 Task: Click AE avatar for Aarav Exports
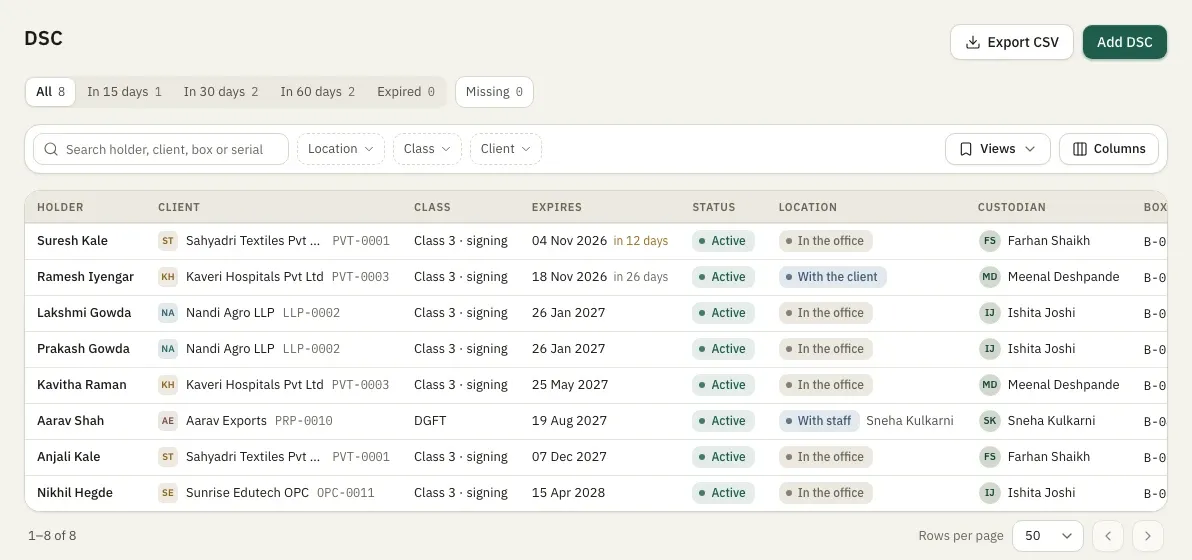[x=168, y=421]
